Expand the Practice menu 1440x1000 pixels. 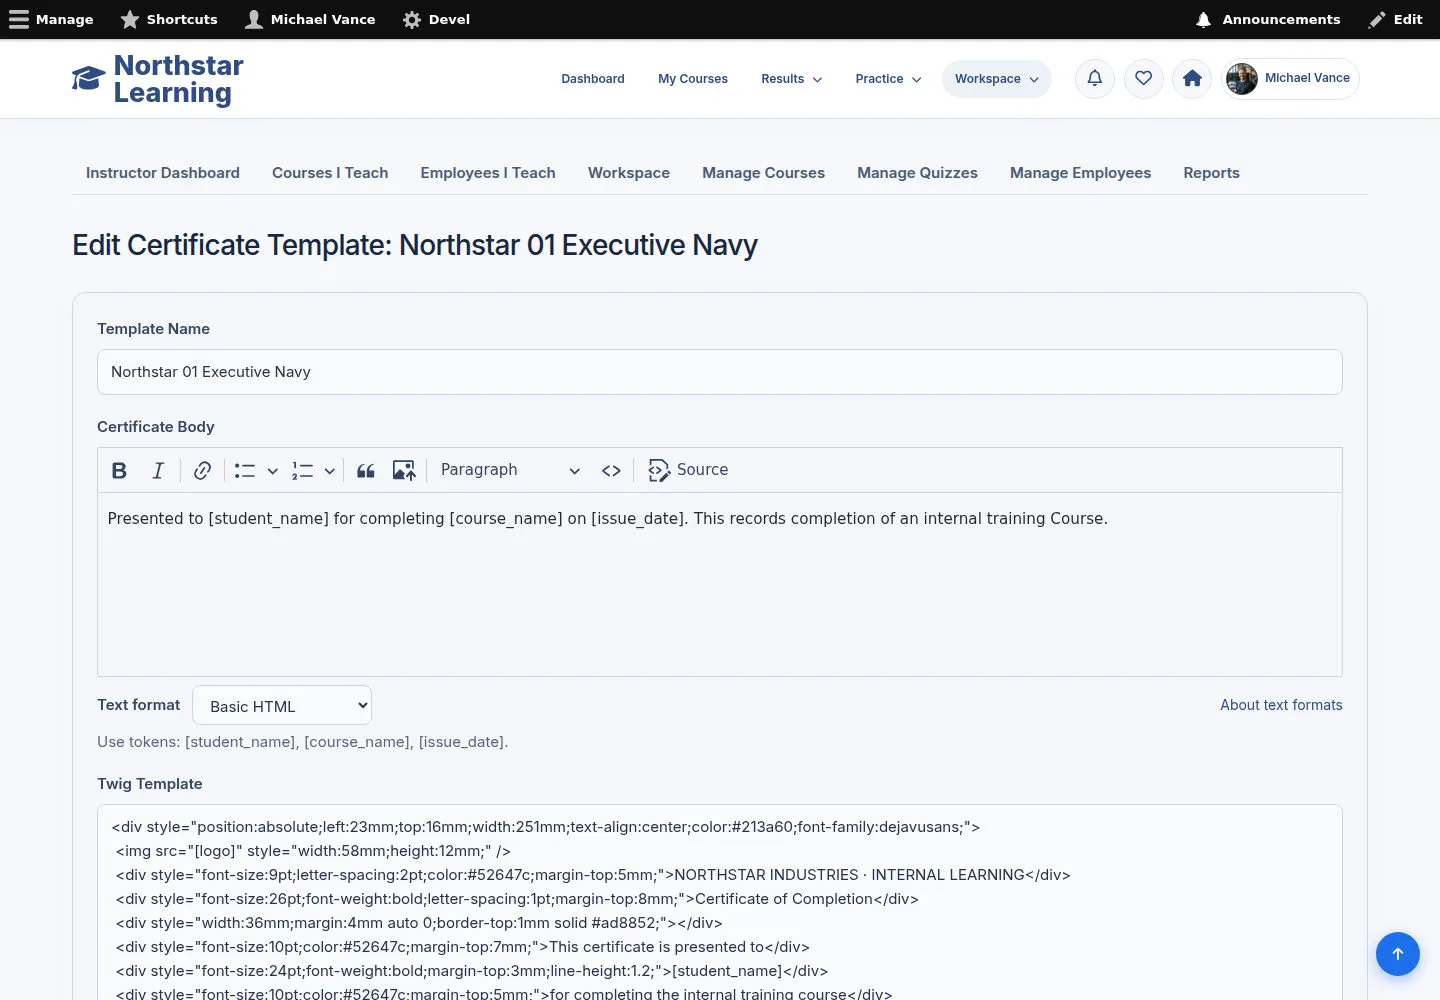[888, 79]
